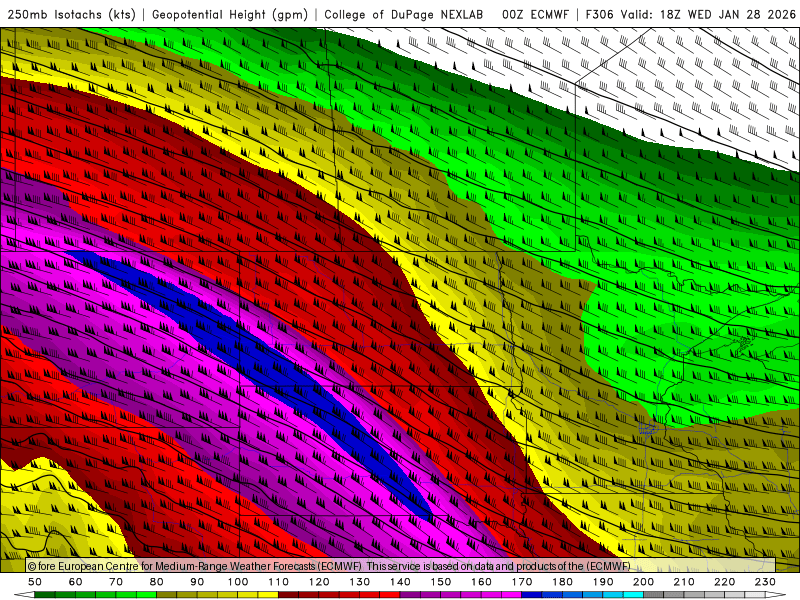
Task: Click the '110' color scale label
Action: click(278, 582)
